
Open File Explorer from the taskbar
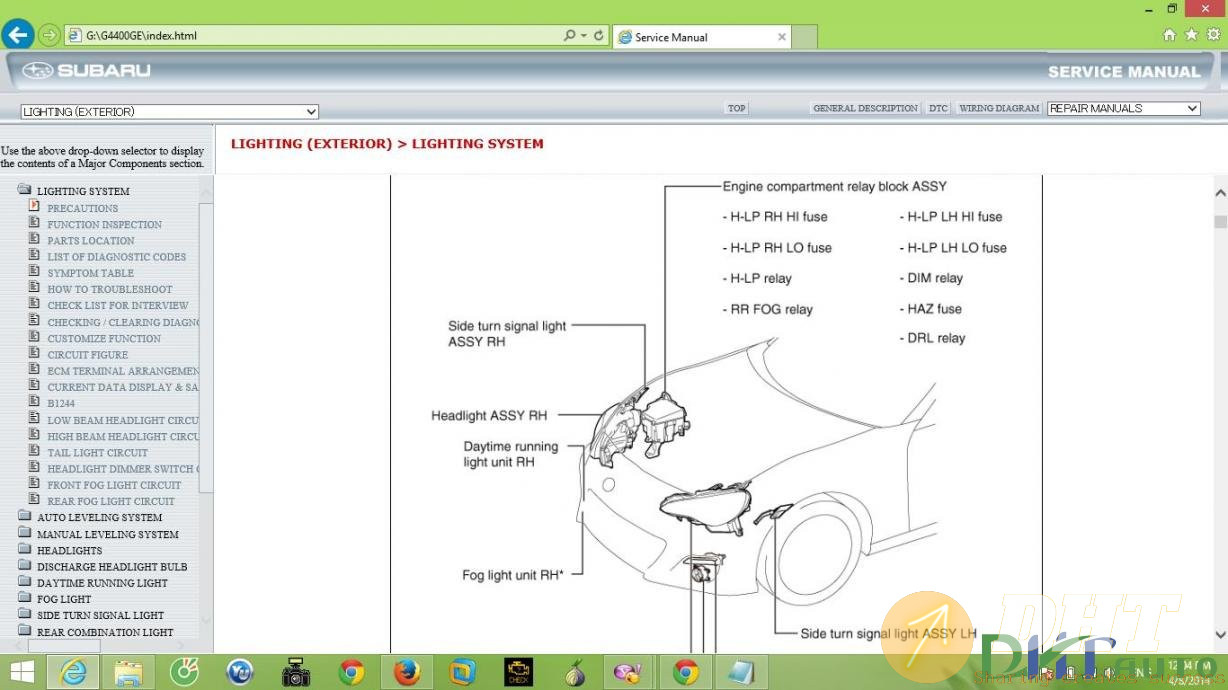point(128,672)
